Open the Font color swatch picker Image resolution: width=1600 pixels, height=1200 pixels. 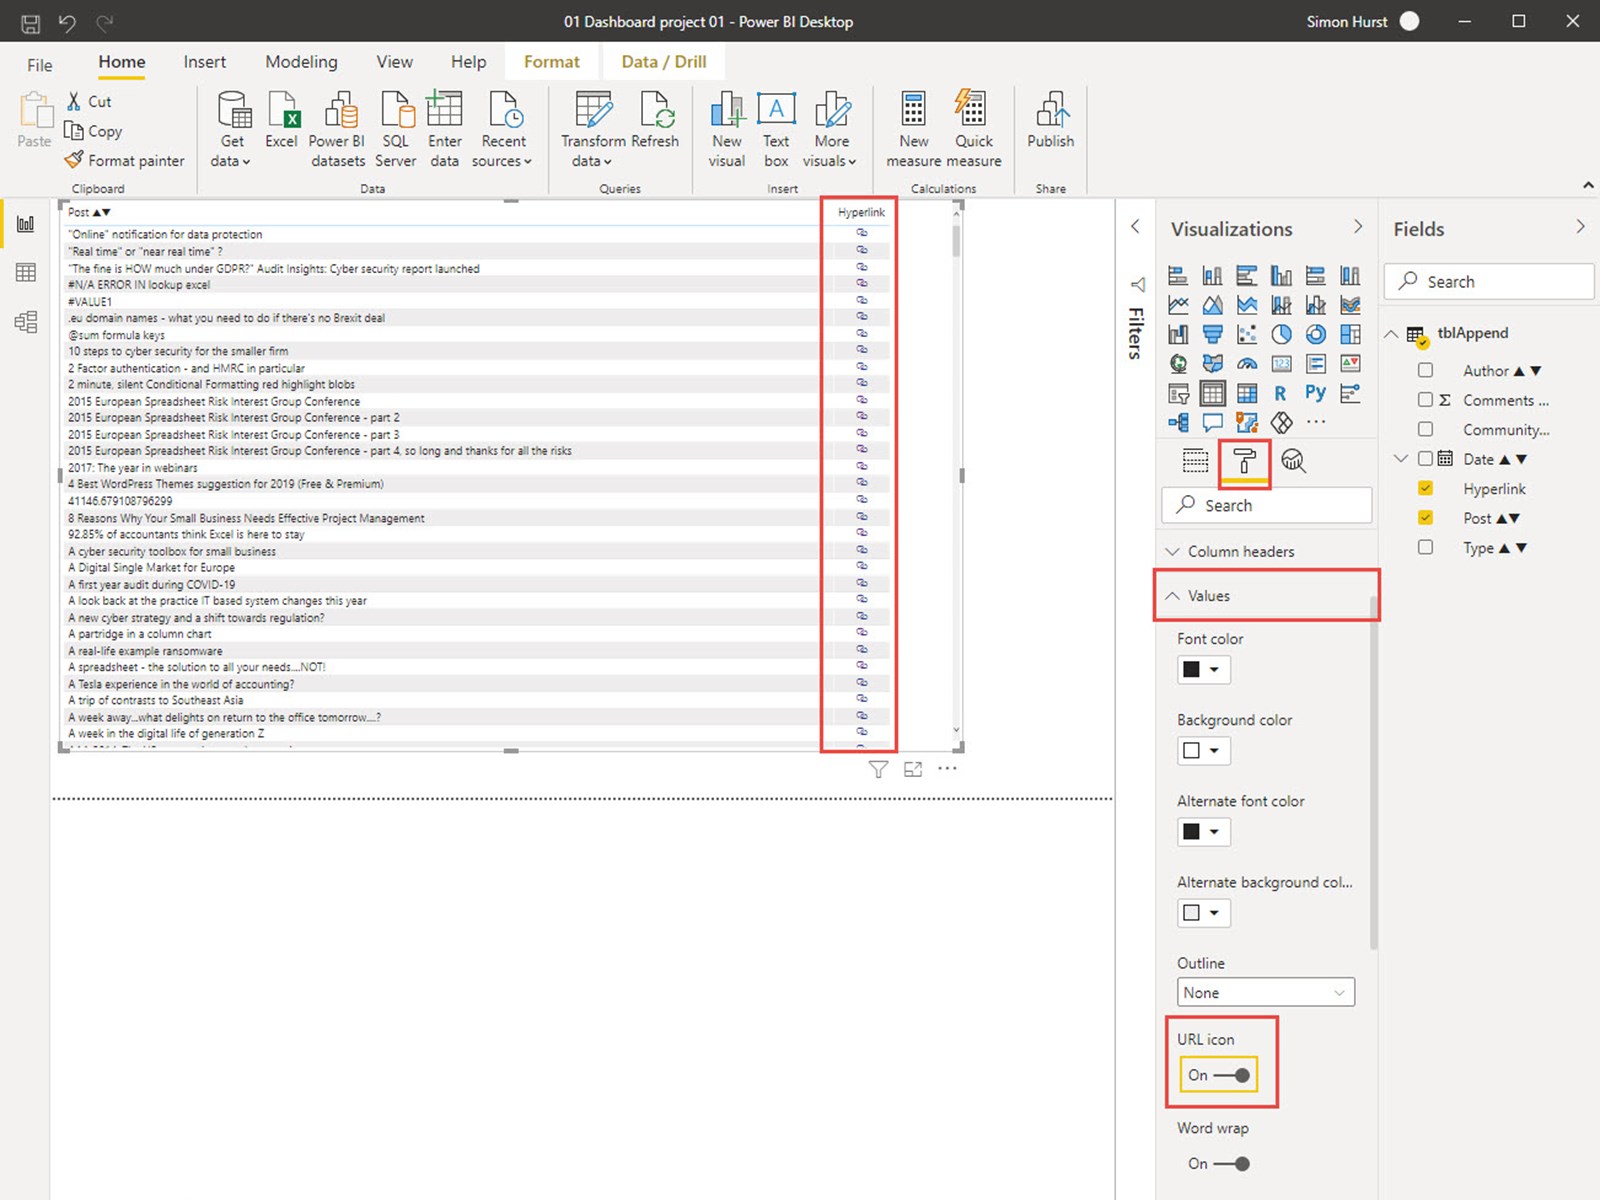(1203, 670)
